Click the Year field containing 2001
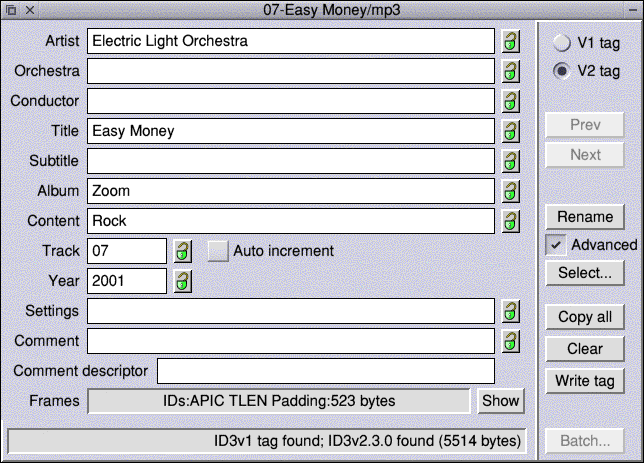This screenshot has width=644, height=463. 127,281
